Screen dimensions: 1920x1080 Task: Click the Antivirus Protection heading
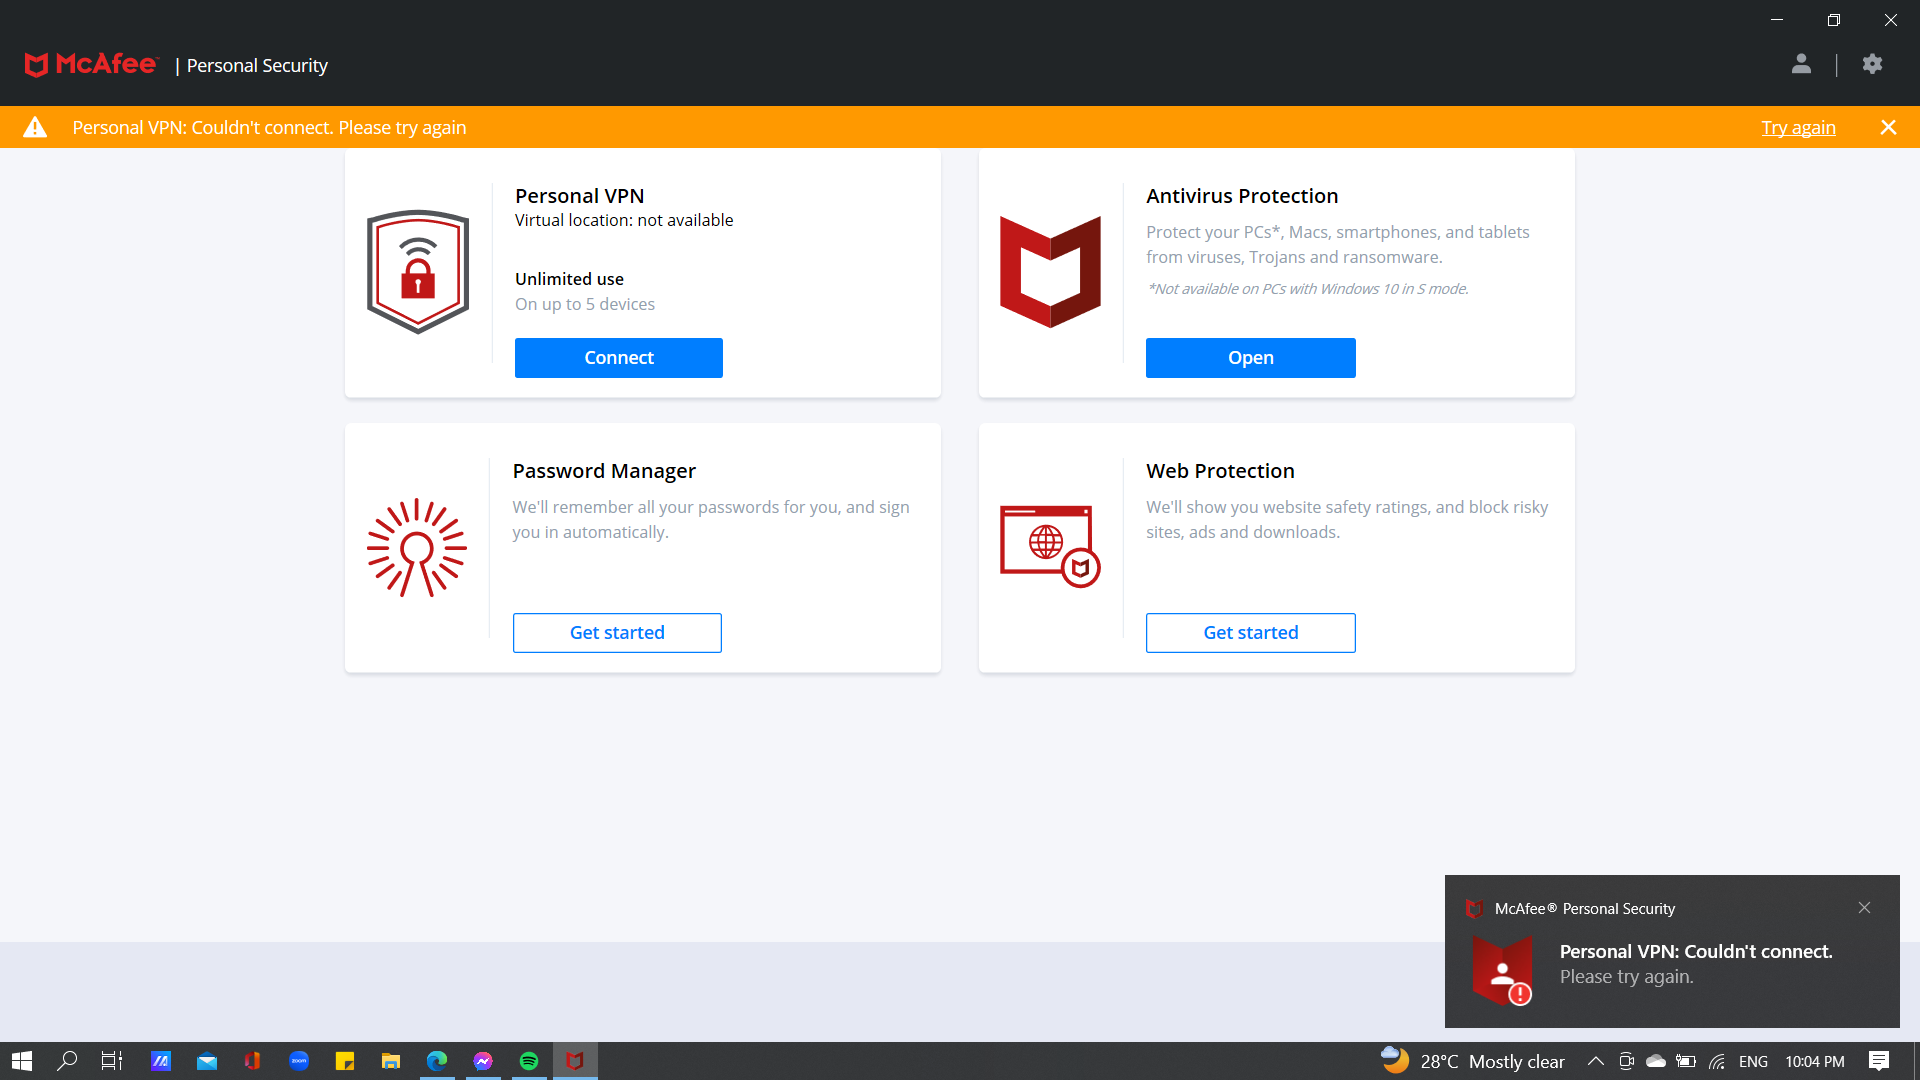1242,196
